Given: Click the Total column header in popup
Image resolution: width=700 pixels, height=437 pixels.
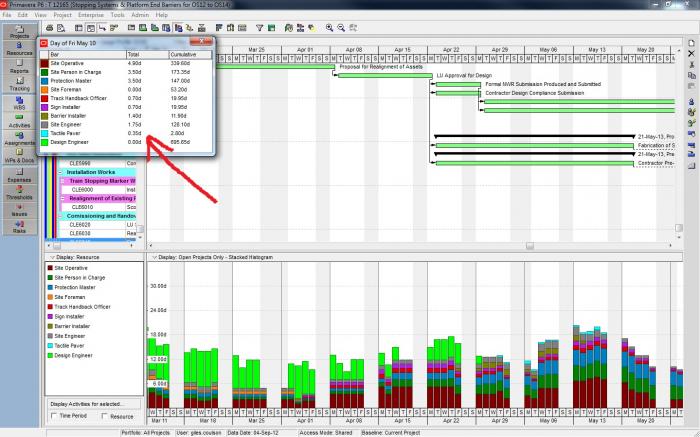Looking at the screenshot, I should tap(147, 54).
